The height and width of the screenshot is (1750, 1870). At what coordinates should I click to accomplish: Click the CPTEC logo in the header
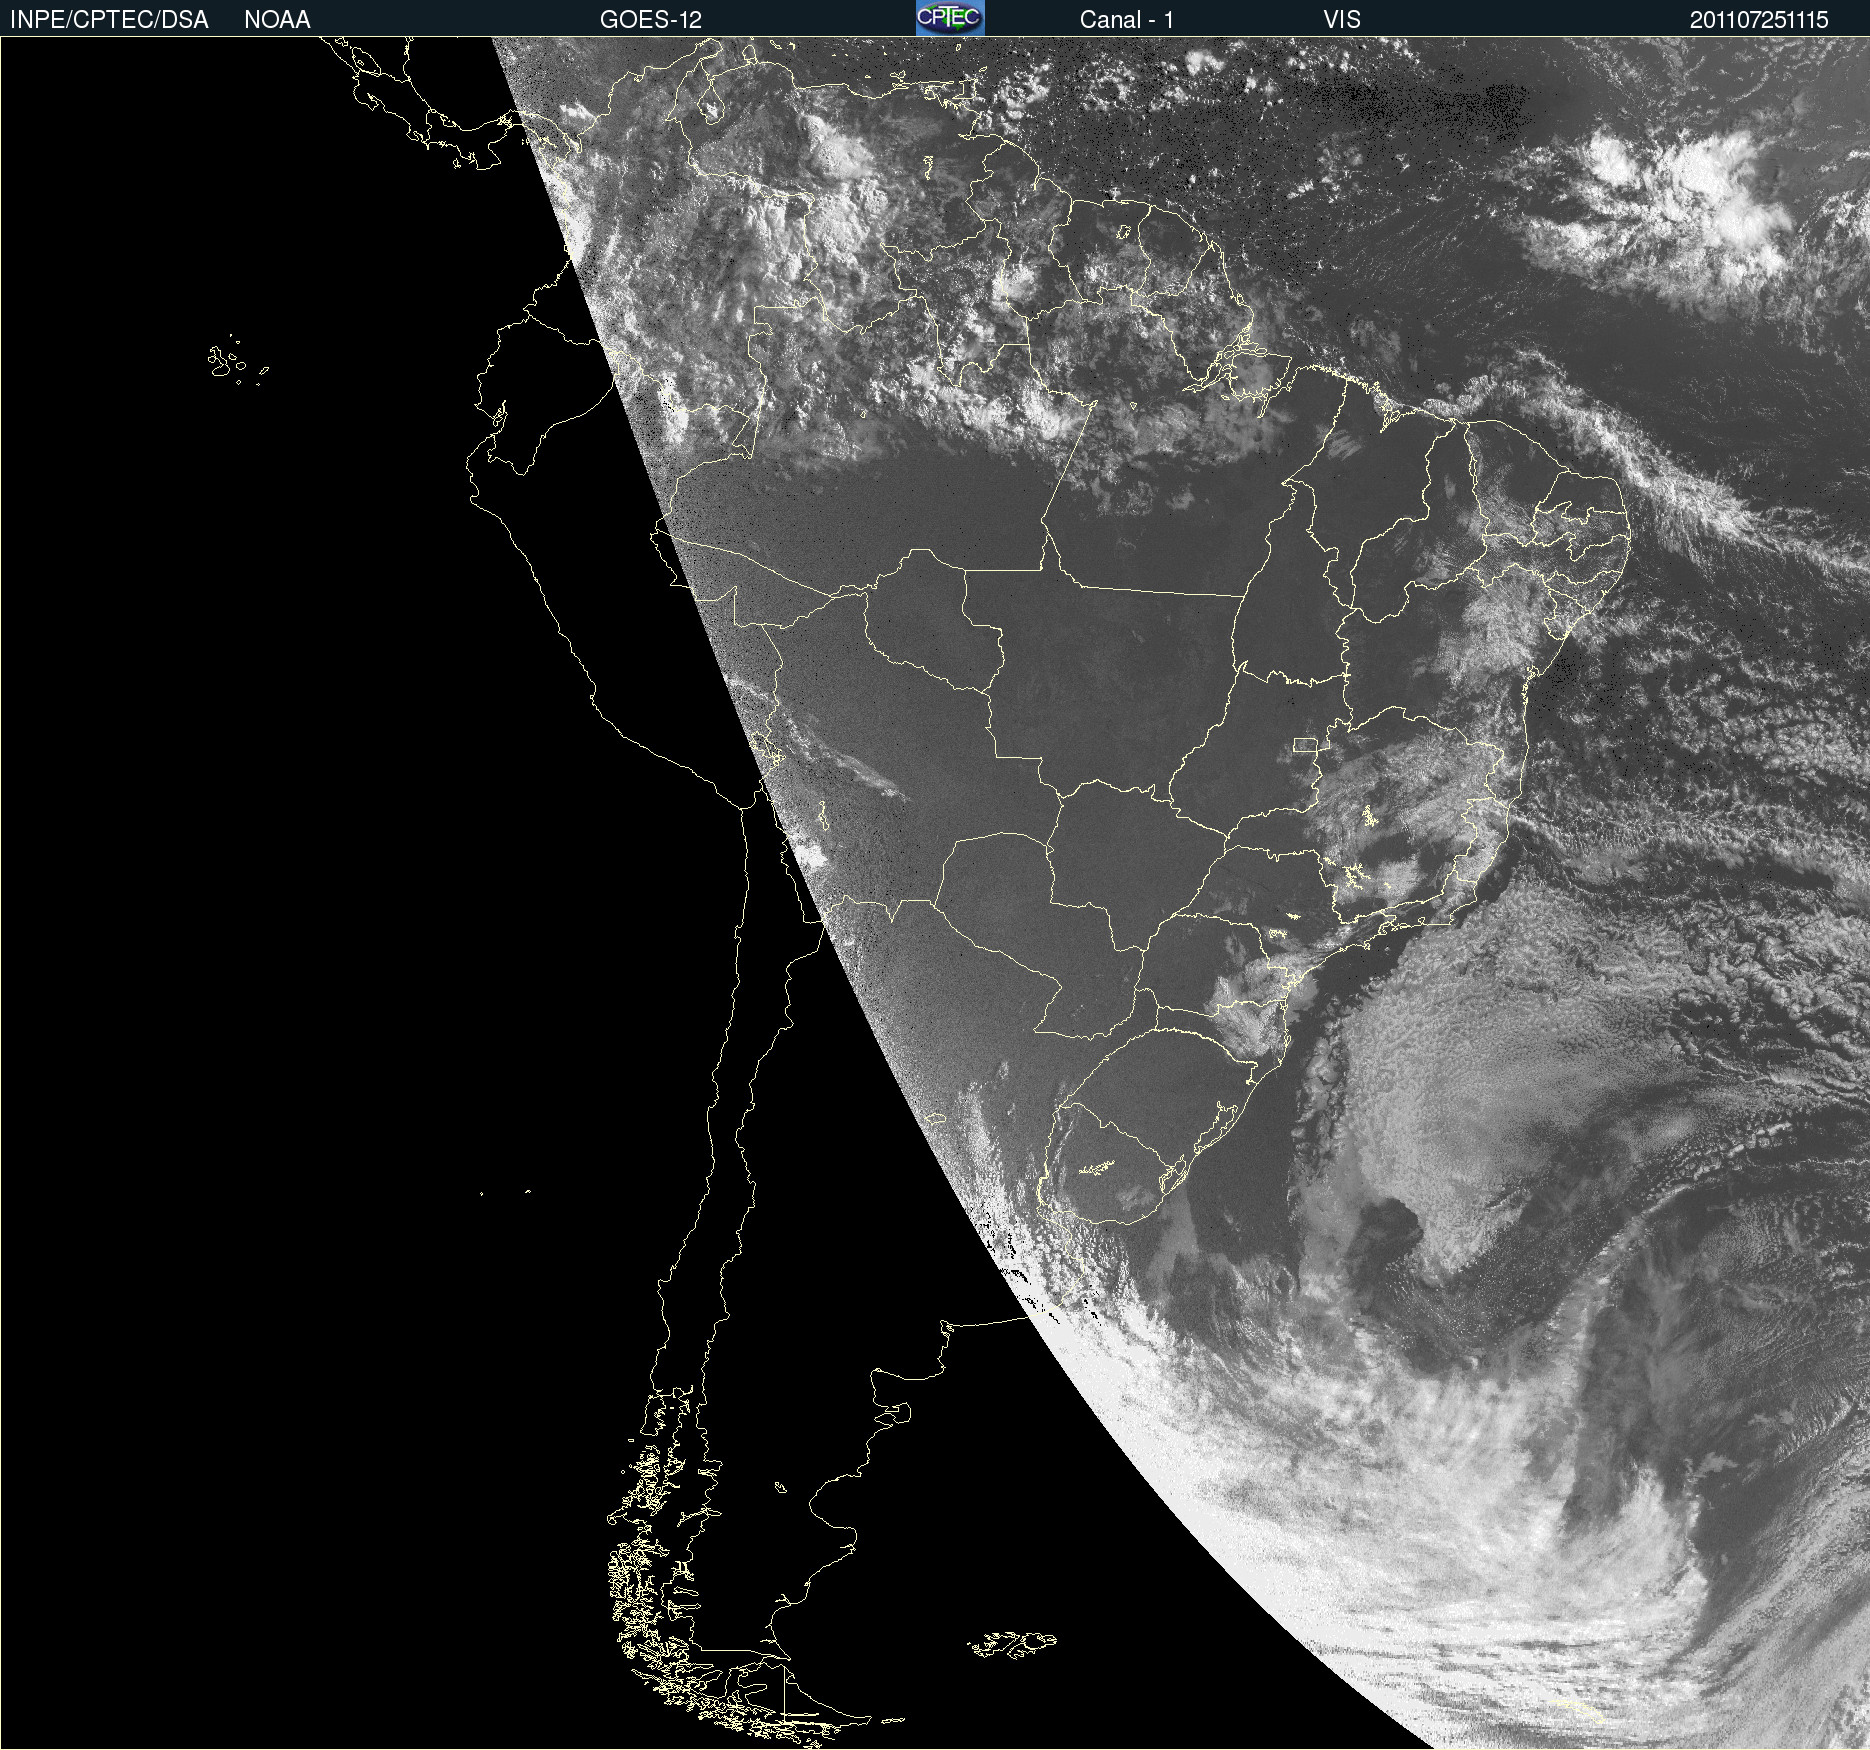coord(950,18)
